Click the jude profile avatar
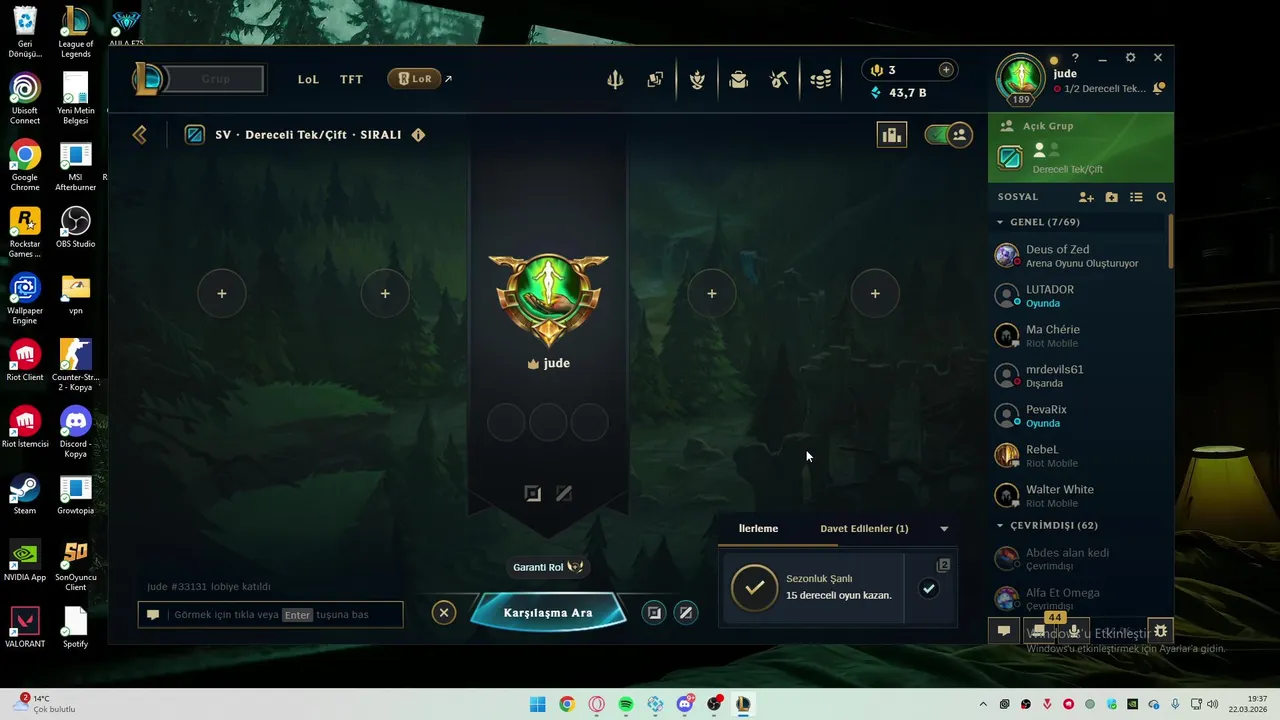This screenshot has width=1280, height=720. [1021, 78]
